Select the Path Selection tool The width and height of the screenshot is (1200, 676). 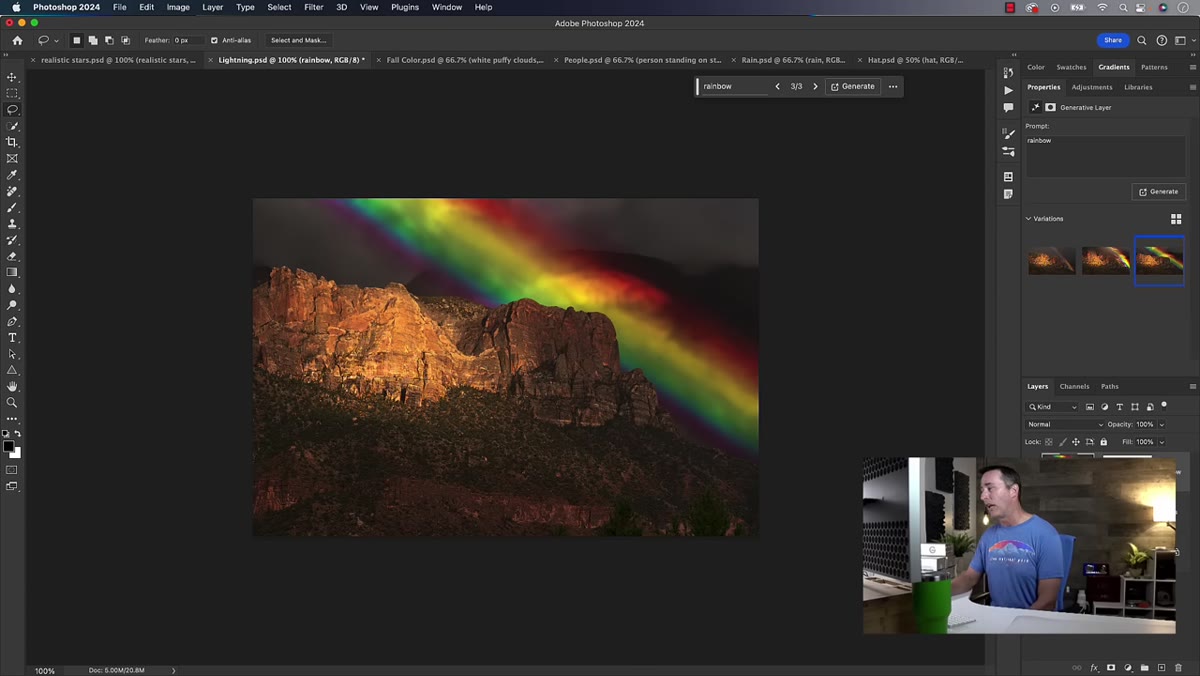click(x=12, y=354)
